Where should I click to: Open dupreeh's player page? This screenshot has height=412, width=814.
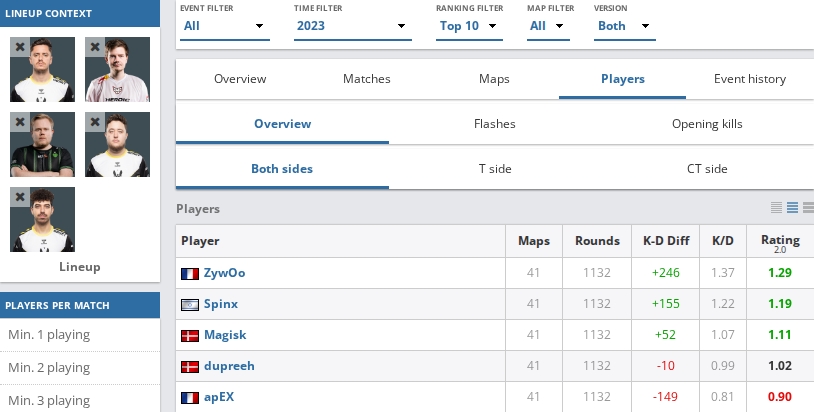(229, 366)
